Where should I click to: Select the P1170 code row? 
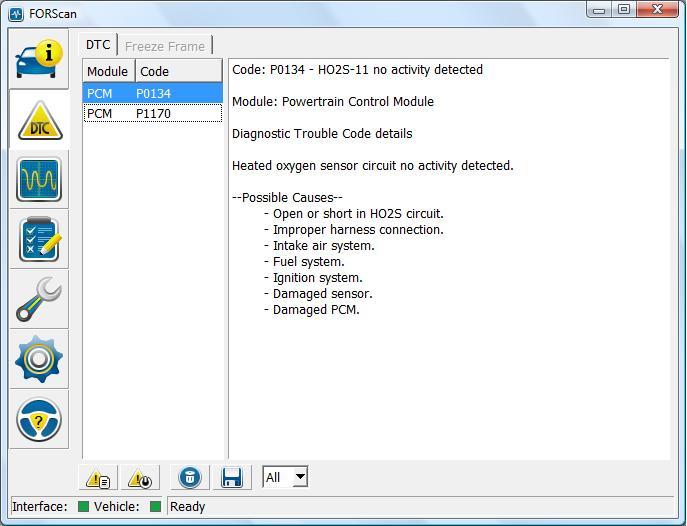tap(152, 114)
